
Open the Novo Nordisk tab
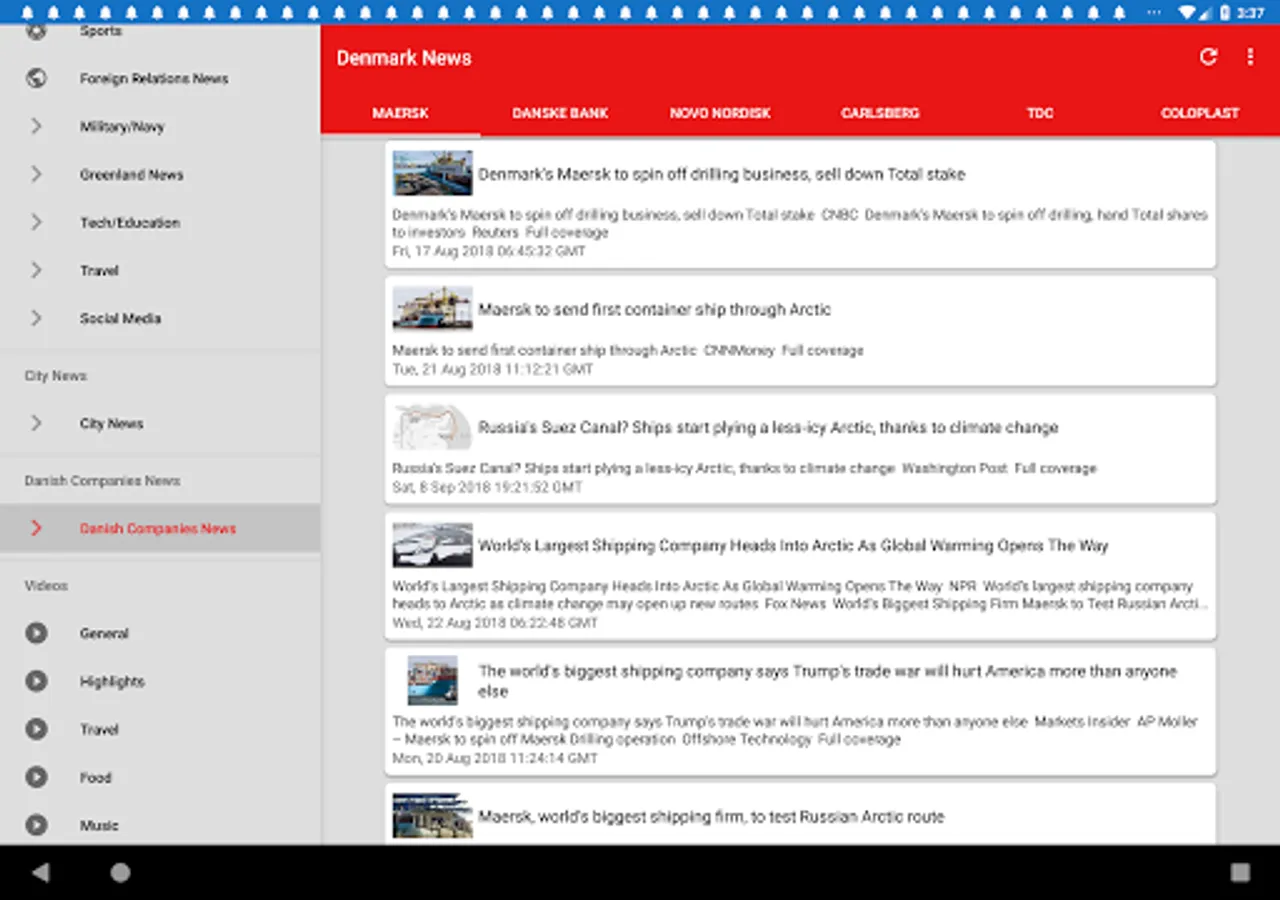[720, 113]
